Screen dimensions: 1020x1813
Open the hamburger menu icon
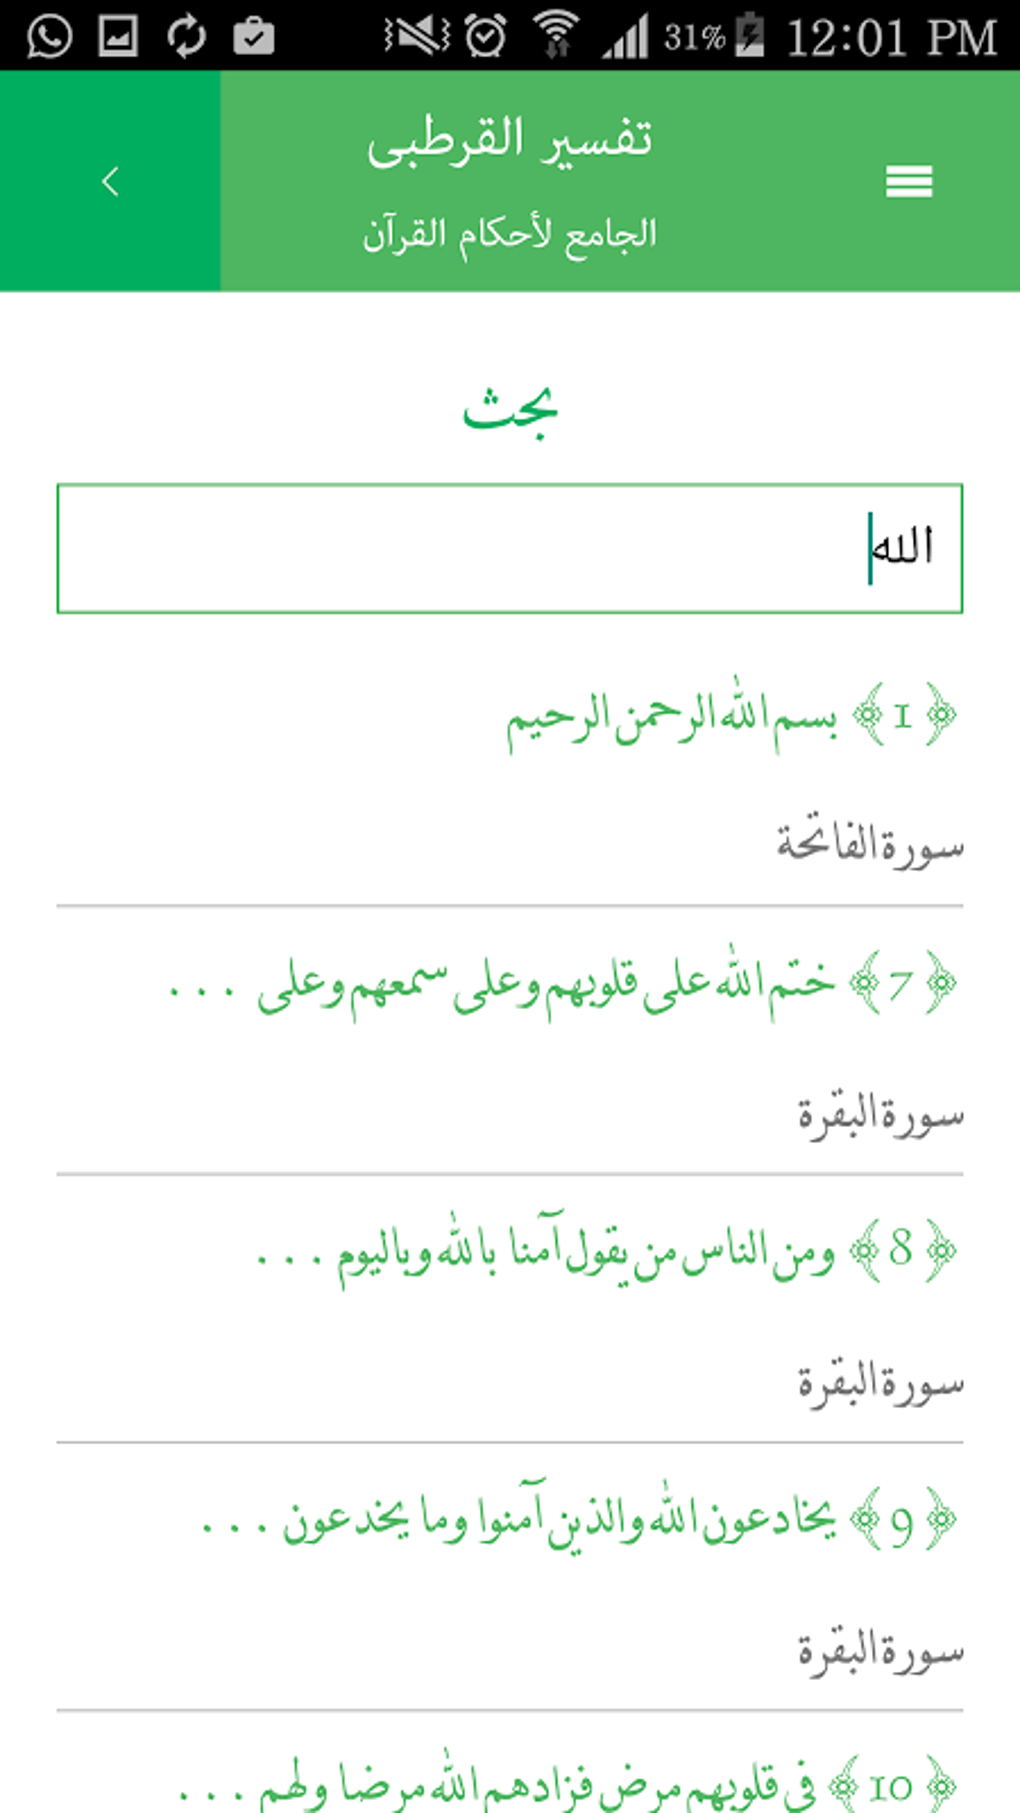click(908, 181)
